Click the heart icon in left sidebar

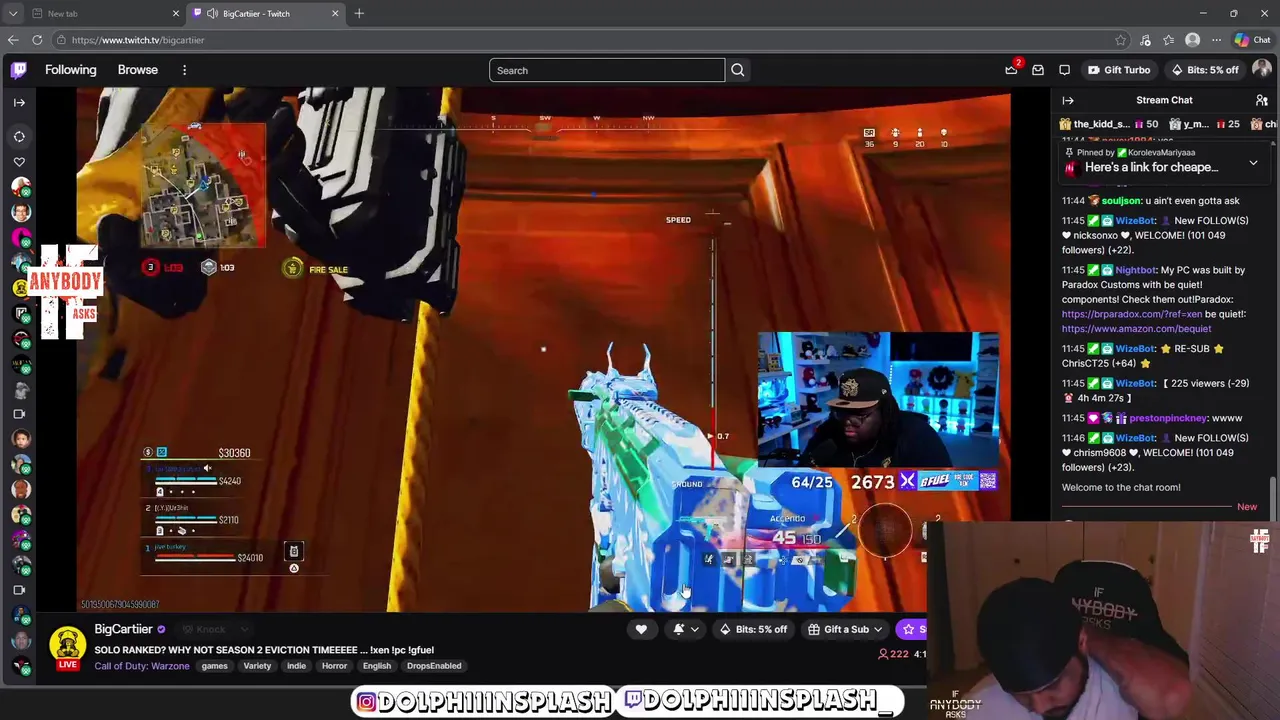19,161
